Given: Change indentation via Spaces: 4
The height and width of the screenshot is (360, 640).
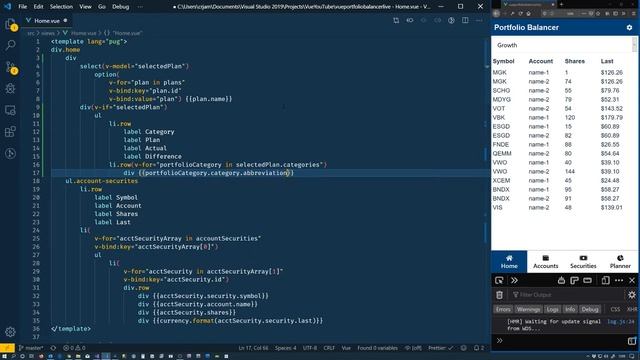Looking at the screenshot, I should (x=285, y=348).
